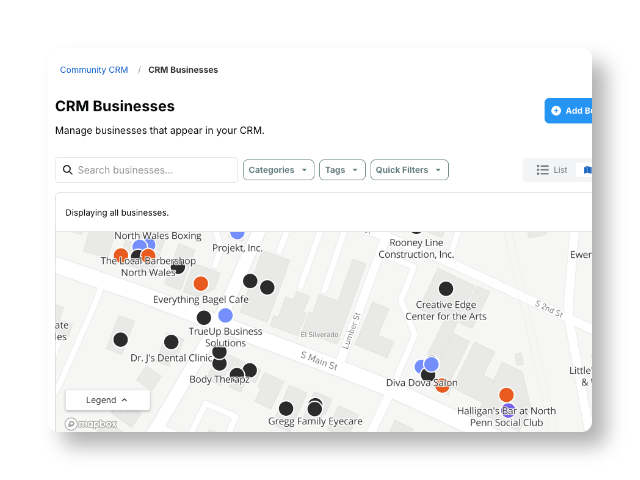Click the Everything Bagel Cafe map label
Image resolution: width=640 pixels, height=480 pixels.
201,300
